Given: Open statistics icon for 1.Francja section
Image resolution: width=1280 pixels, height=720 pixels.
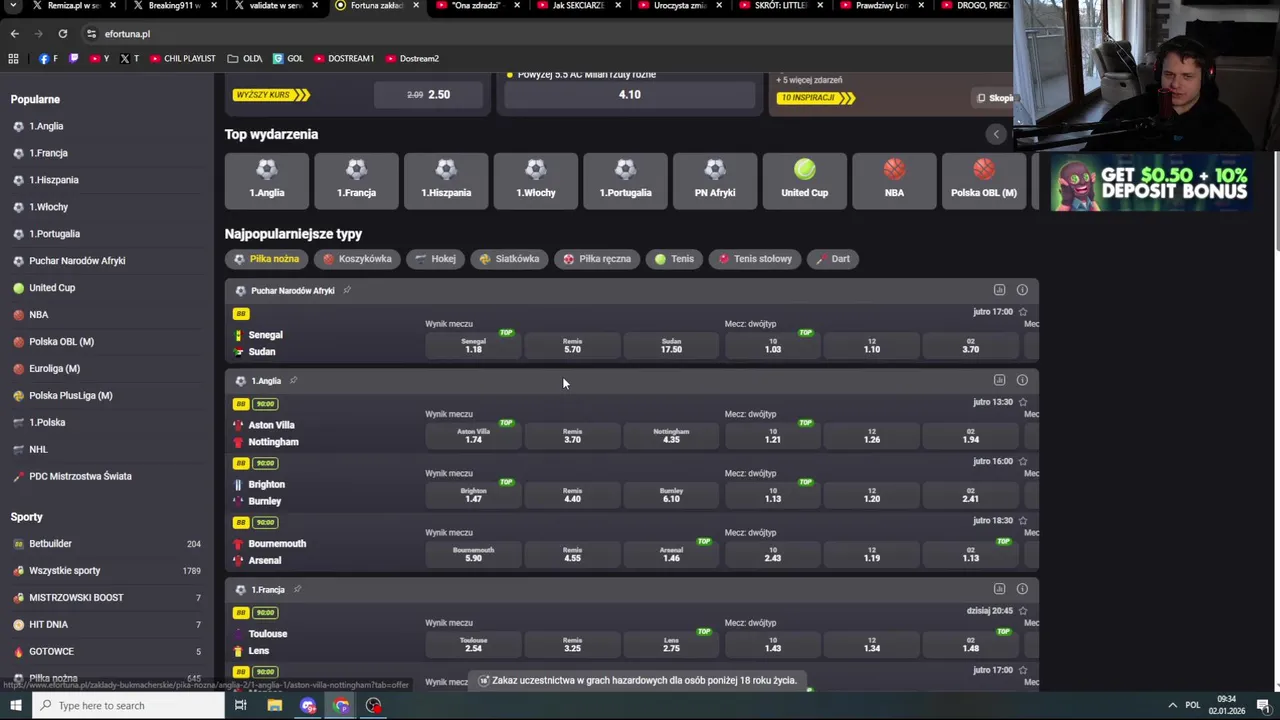Looking at the screenshot, I should [x=999, y=589].
